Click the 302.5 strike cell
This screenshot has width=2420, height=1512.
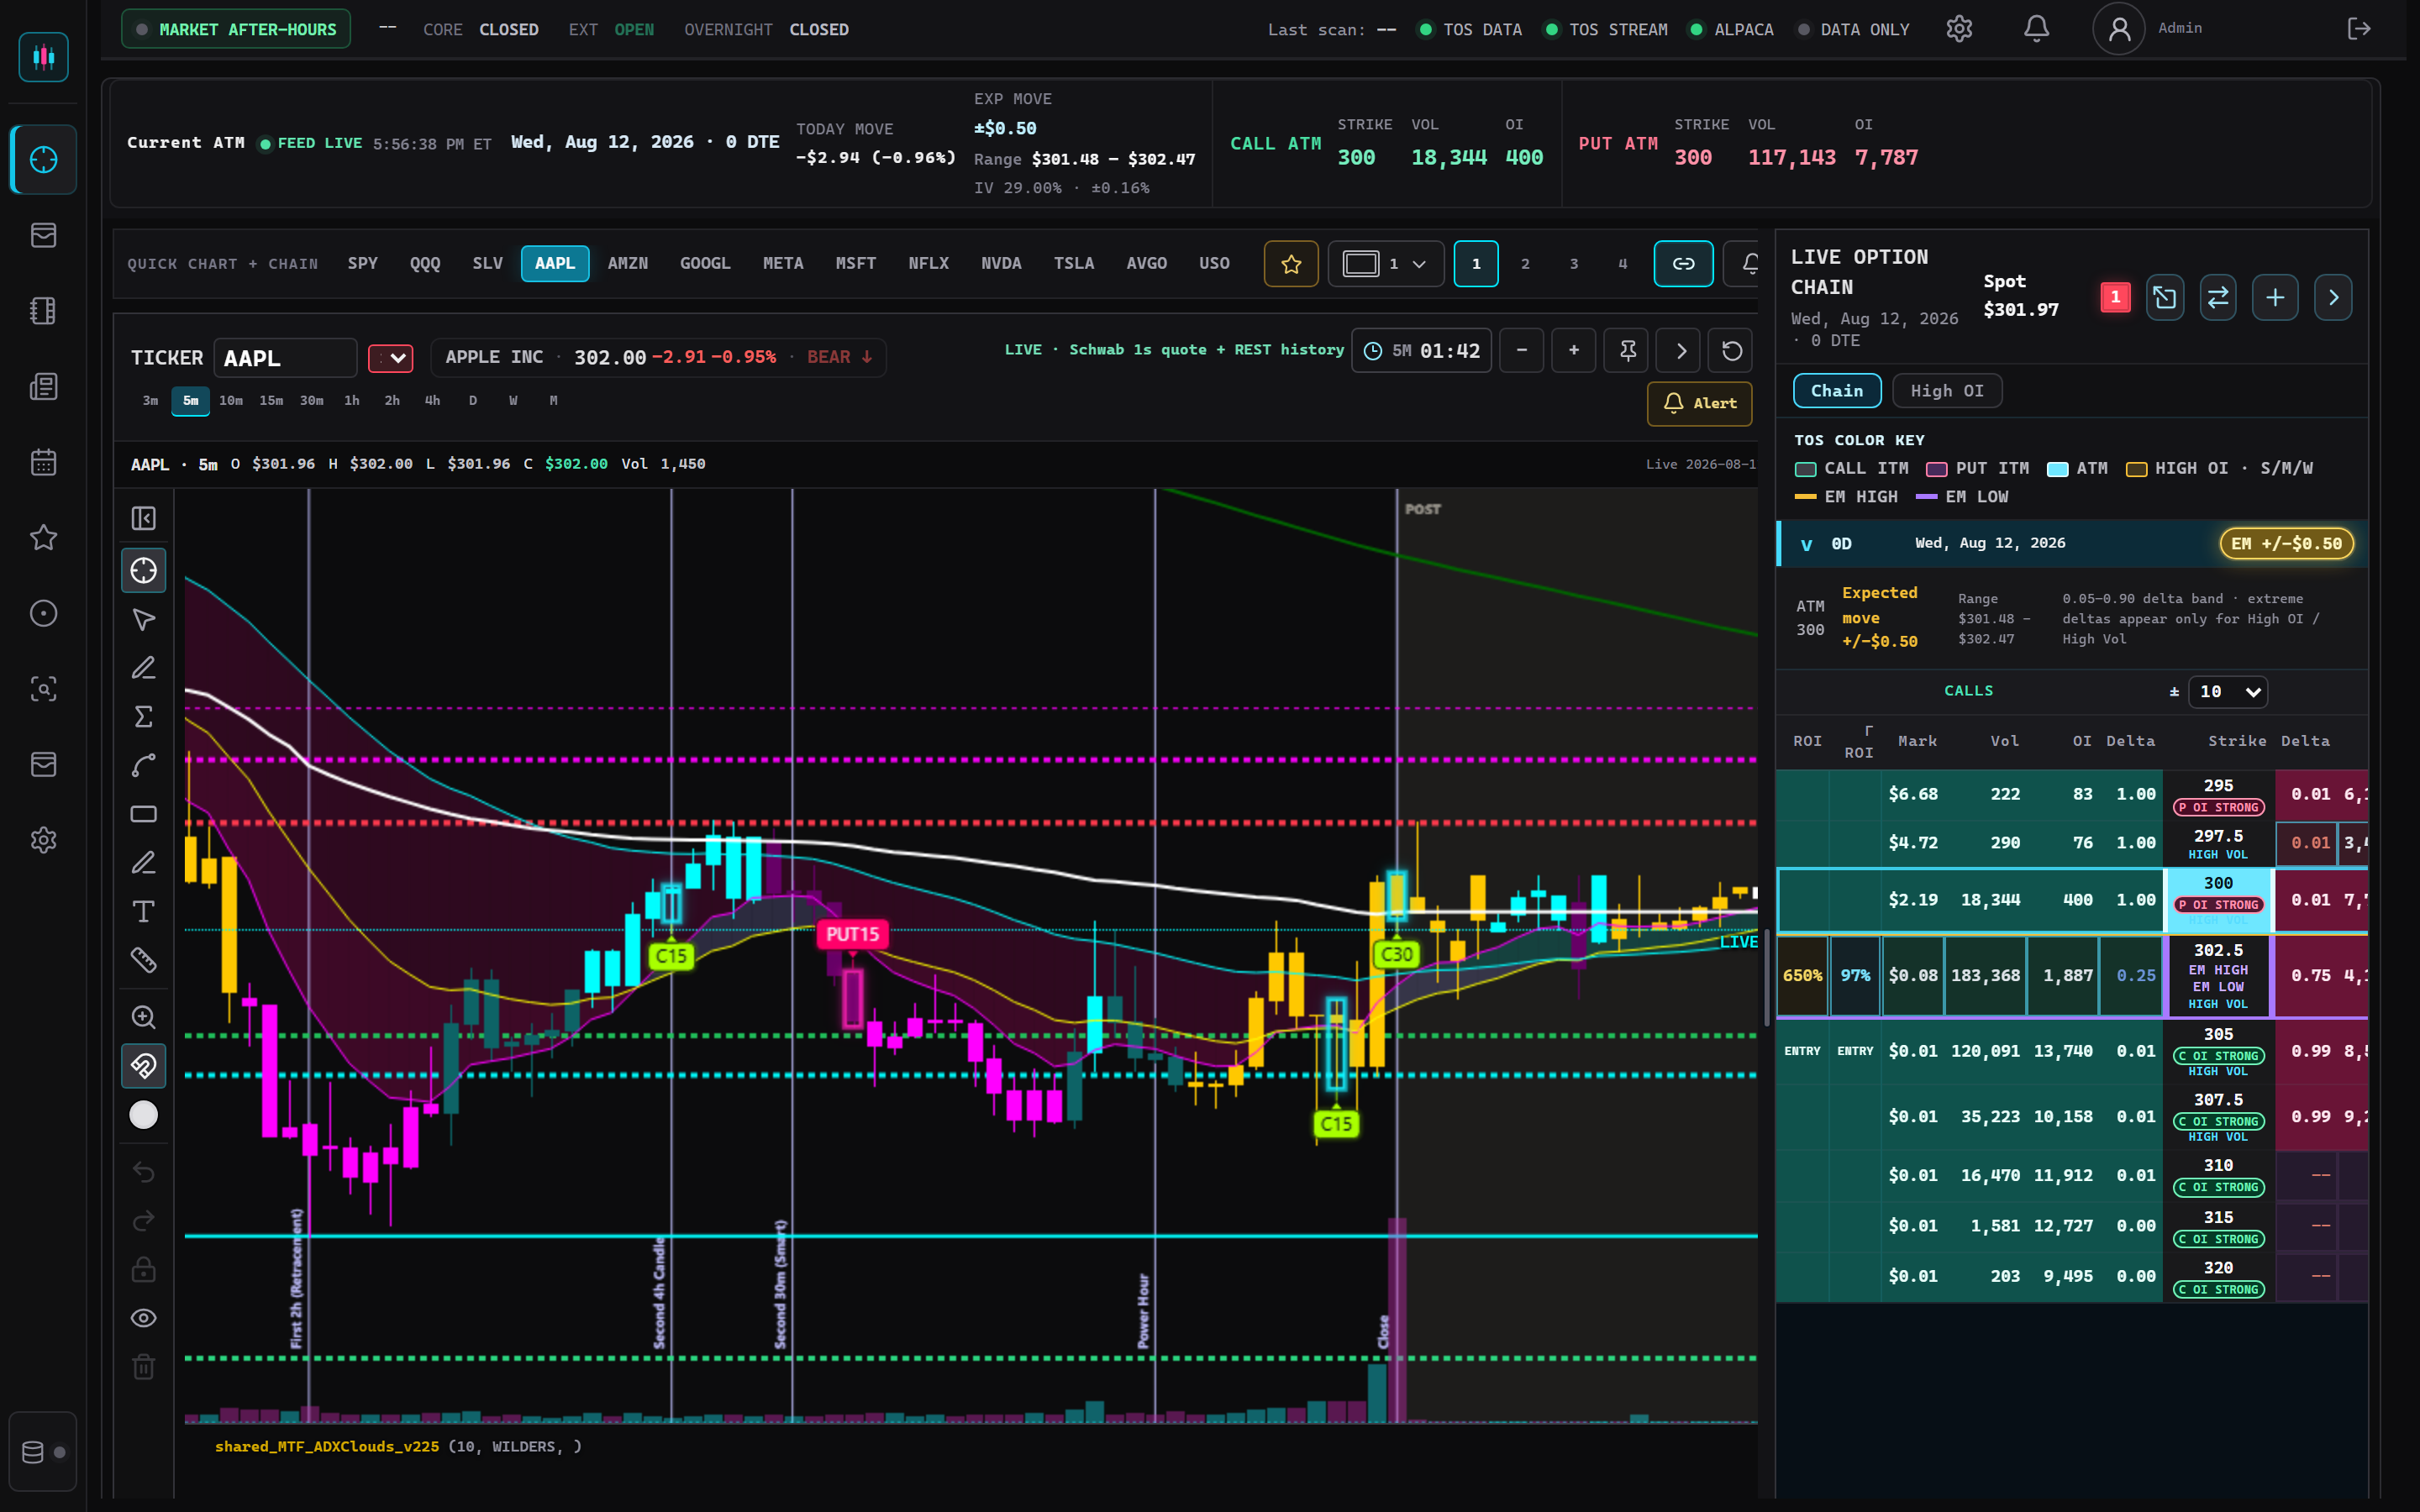pyautogui.click(x=2218, y=976)
